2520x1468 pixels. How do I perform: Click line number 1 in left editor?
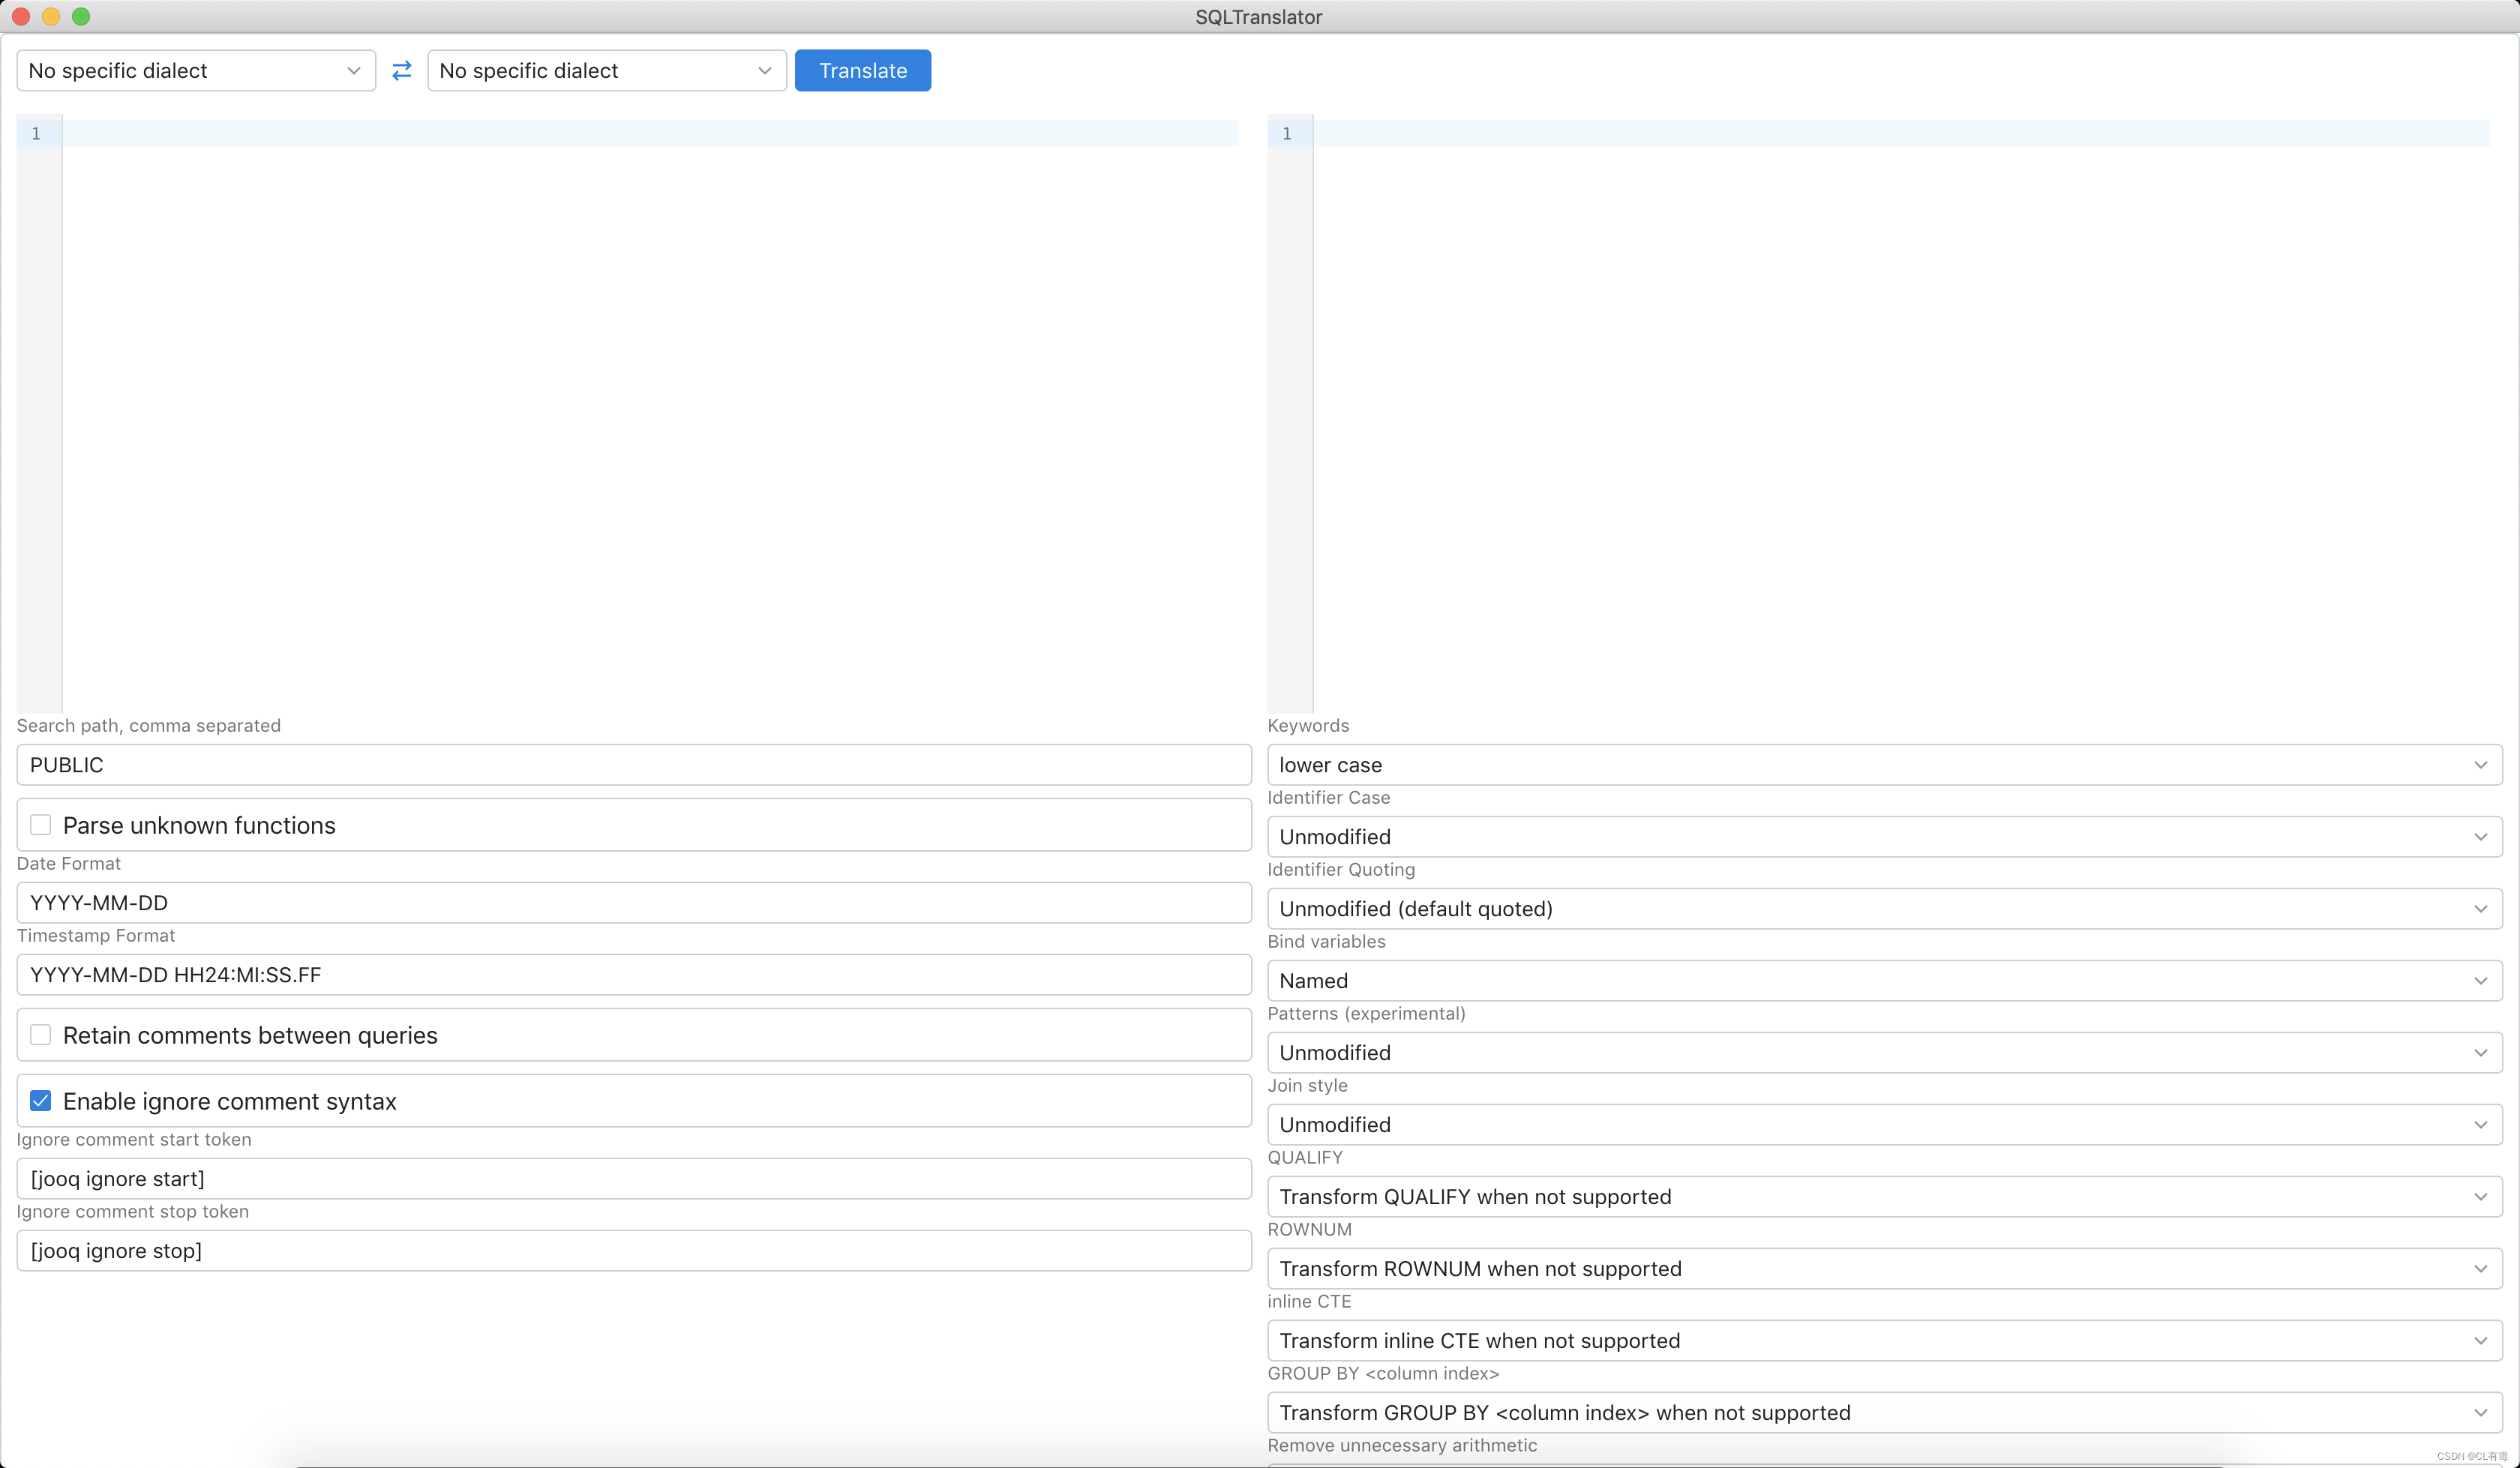tap(37, 133)
